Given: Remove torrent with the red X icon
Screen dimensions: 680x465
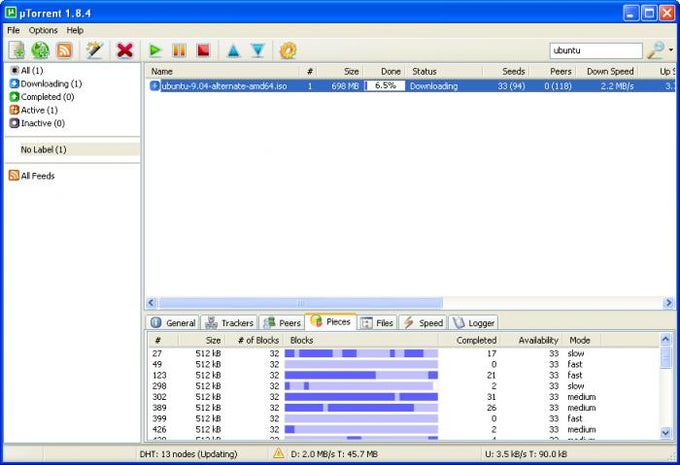Looking at the screenshot, I should (x=125, y=50).
